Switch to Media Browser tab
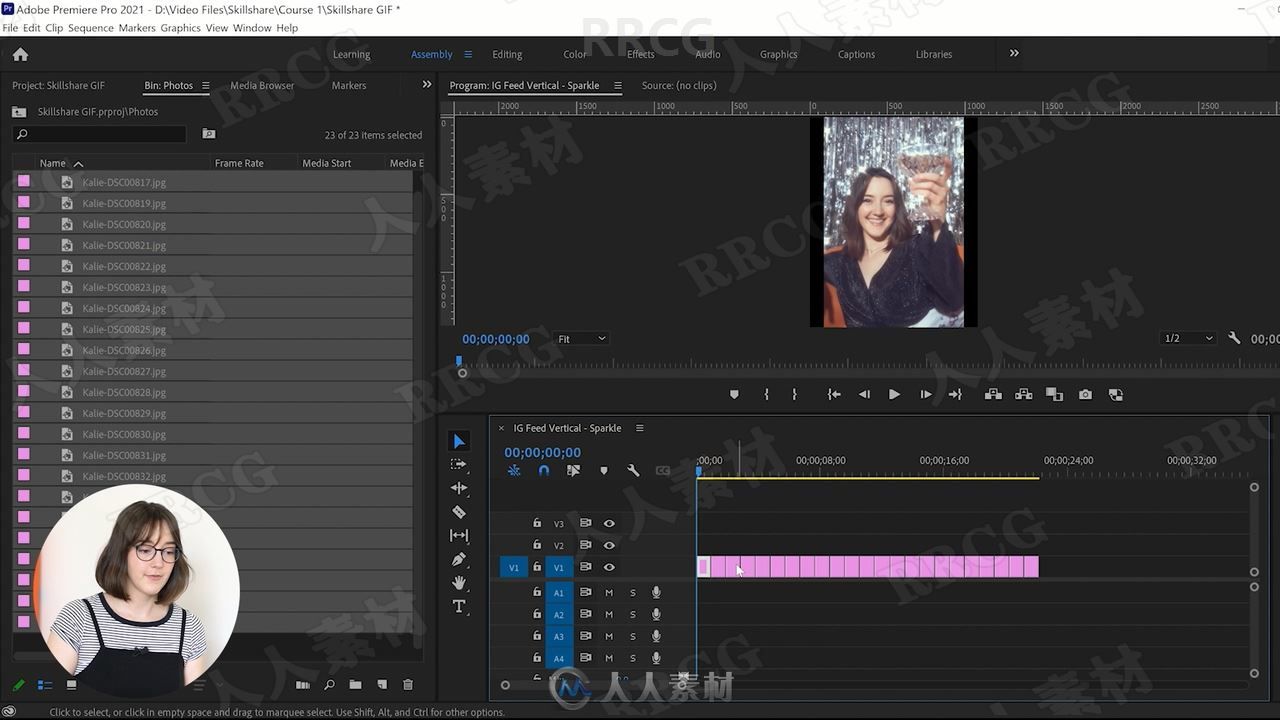The width and height of the screenshot is (1280, 720). point(262,85)
